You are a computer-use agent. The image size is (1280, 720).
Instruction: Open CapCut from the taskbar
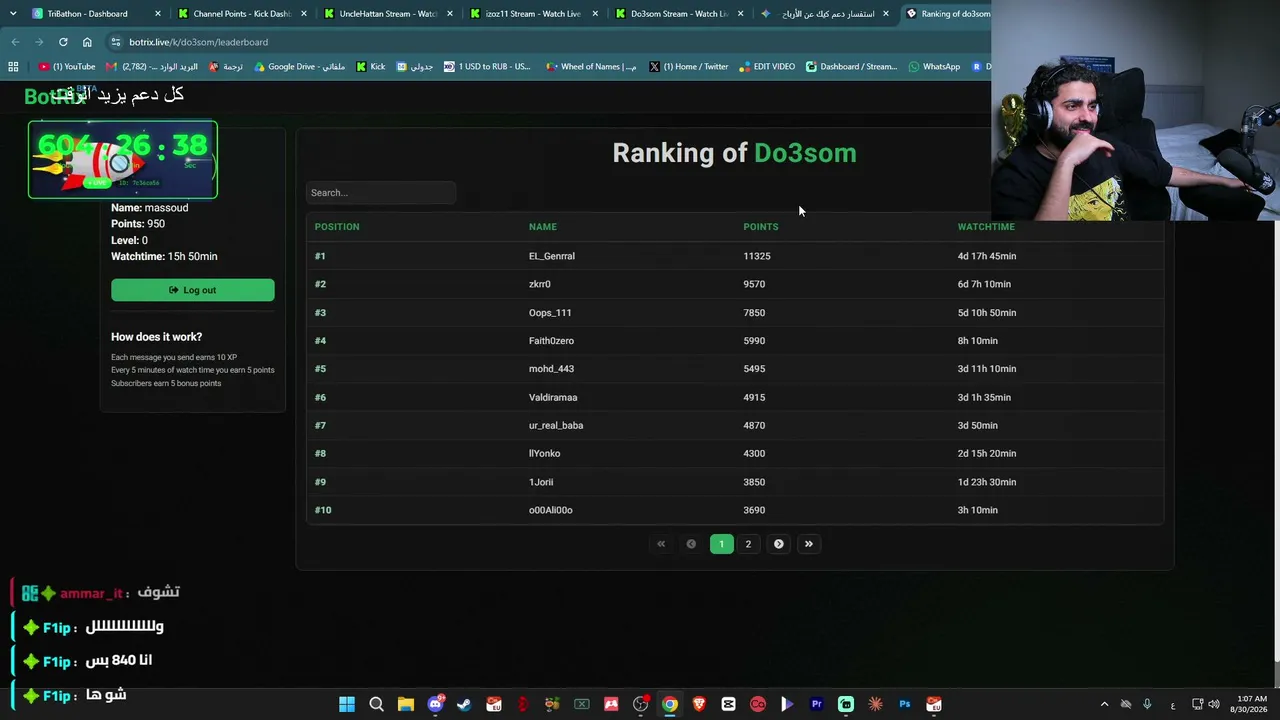728,705
